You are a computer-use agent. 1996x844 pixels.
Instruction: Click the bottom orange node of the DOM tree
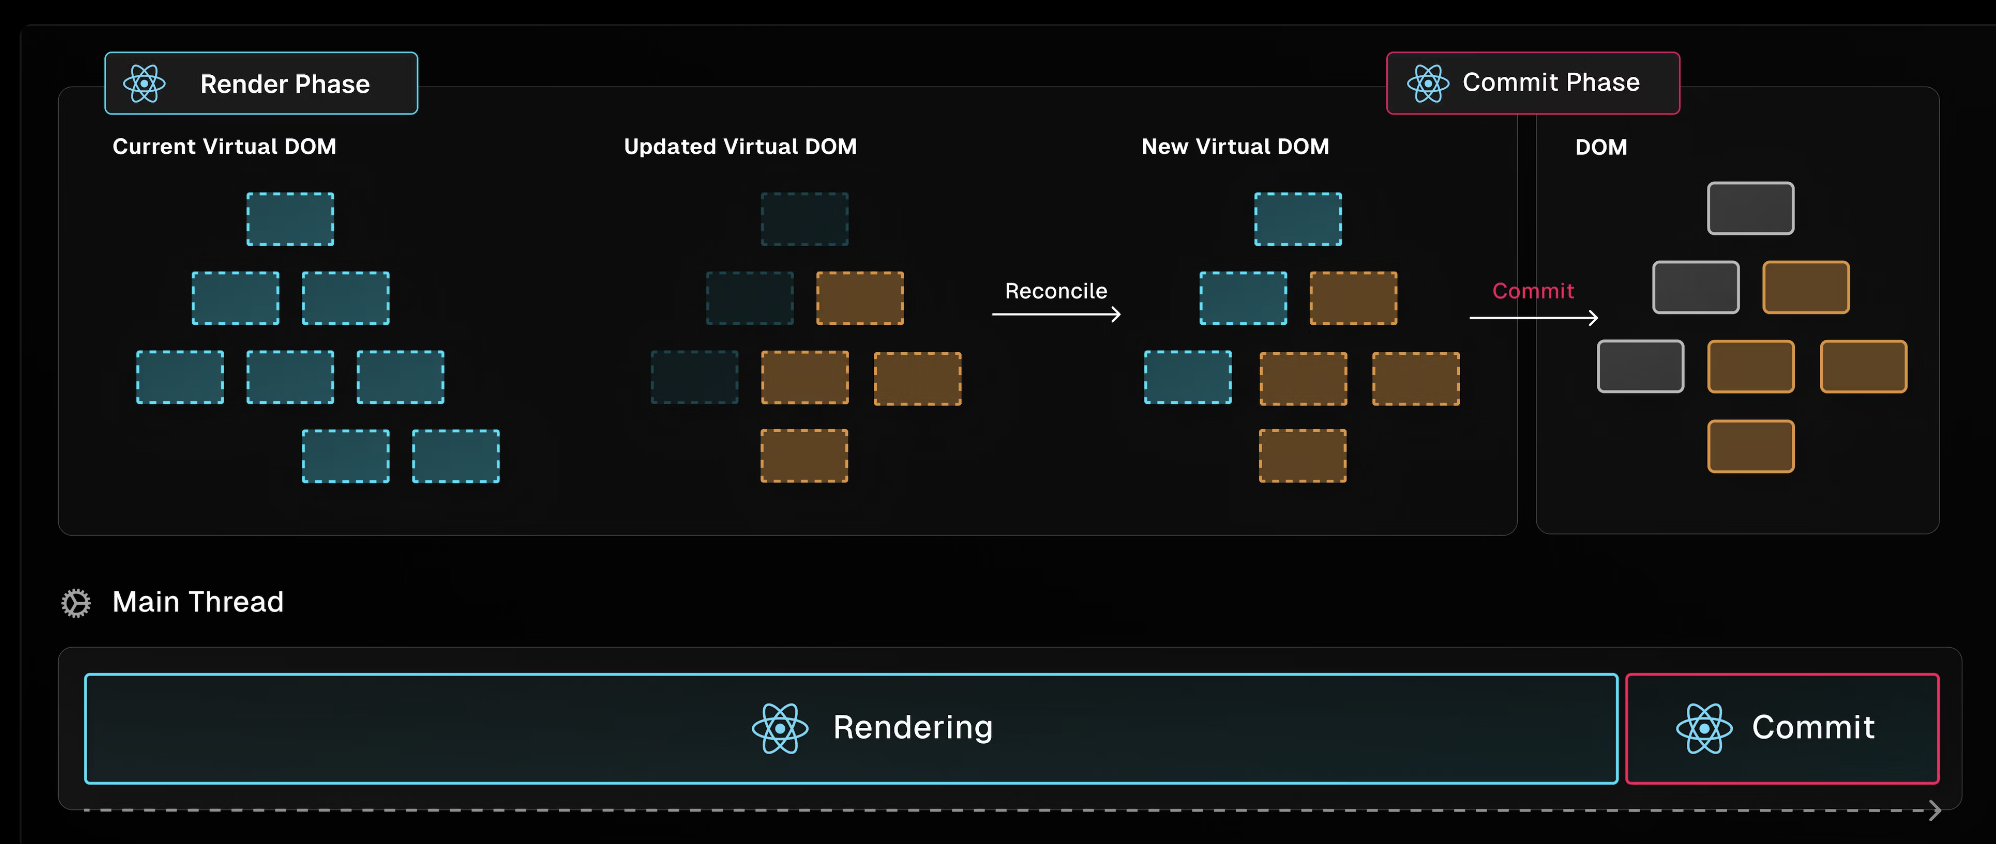coord(1750,446)
